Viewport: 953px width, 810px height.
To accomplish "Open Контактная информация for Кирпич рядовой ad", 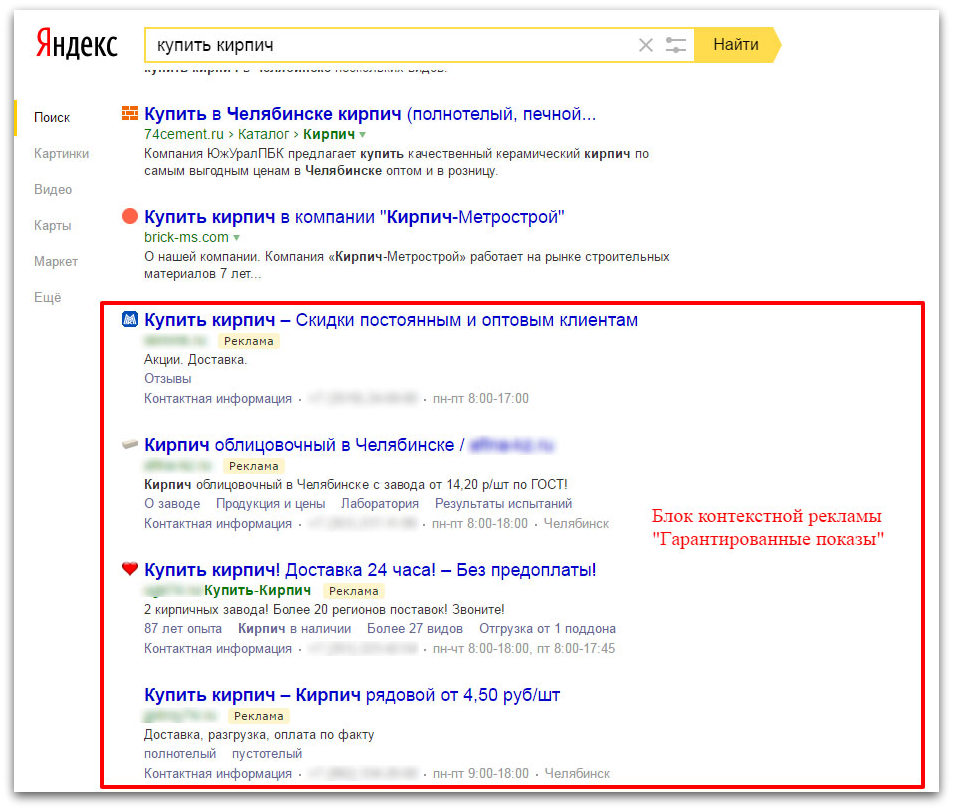I will click(x=218, y=774).
